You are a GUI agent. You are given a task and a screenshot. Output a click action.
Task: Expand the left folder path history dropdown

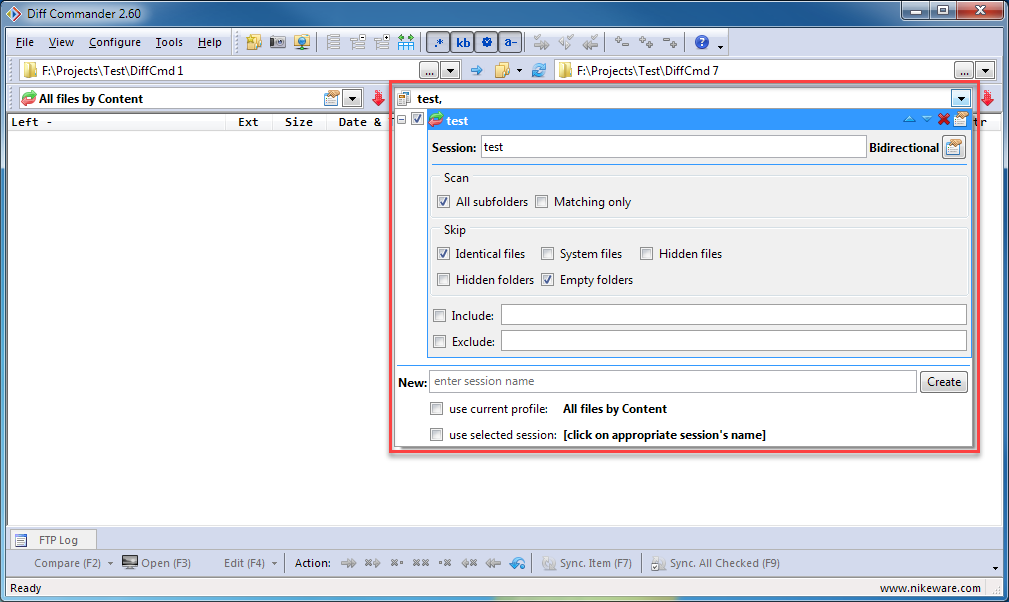[x=450, y=70]
